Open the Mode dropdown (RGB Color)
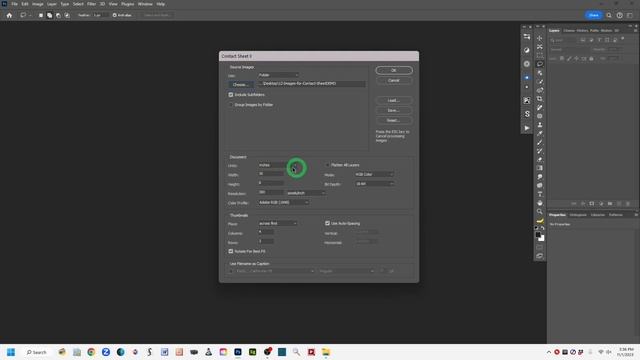This screenshot has height=360, width=640. 374,175
